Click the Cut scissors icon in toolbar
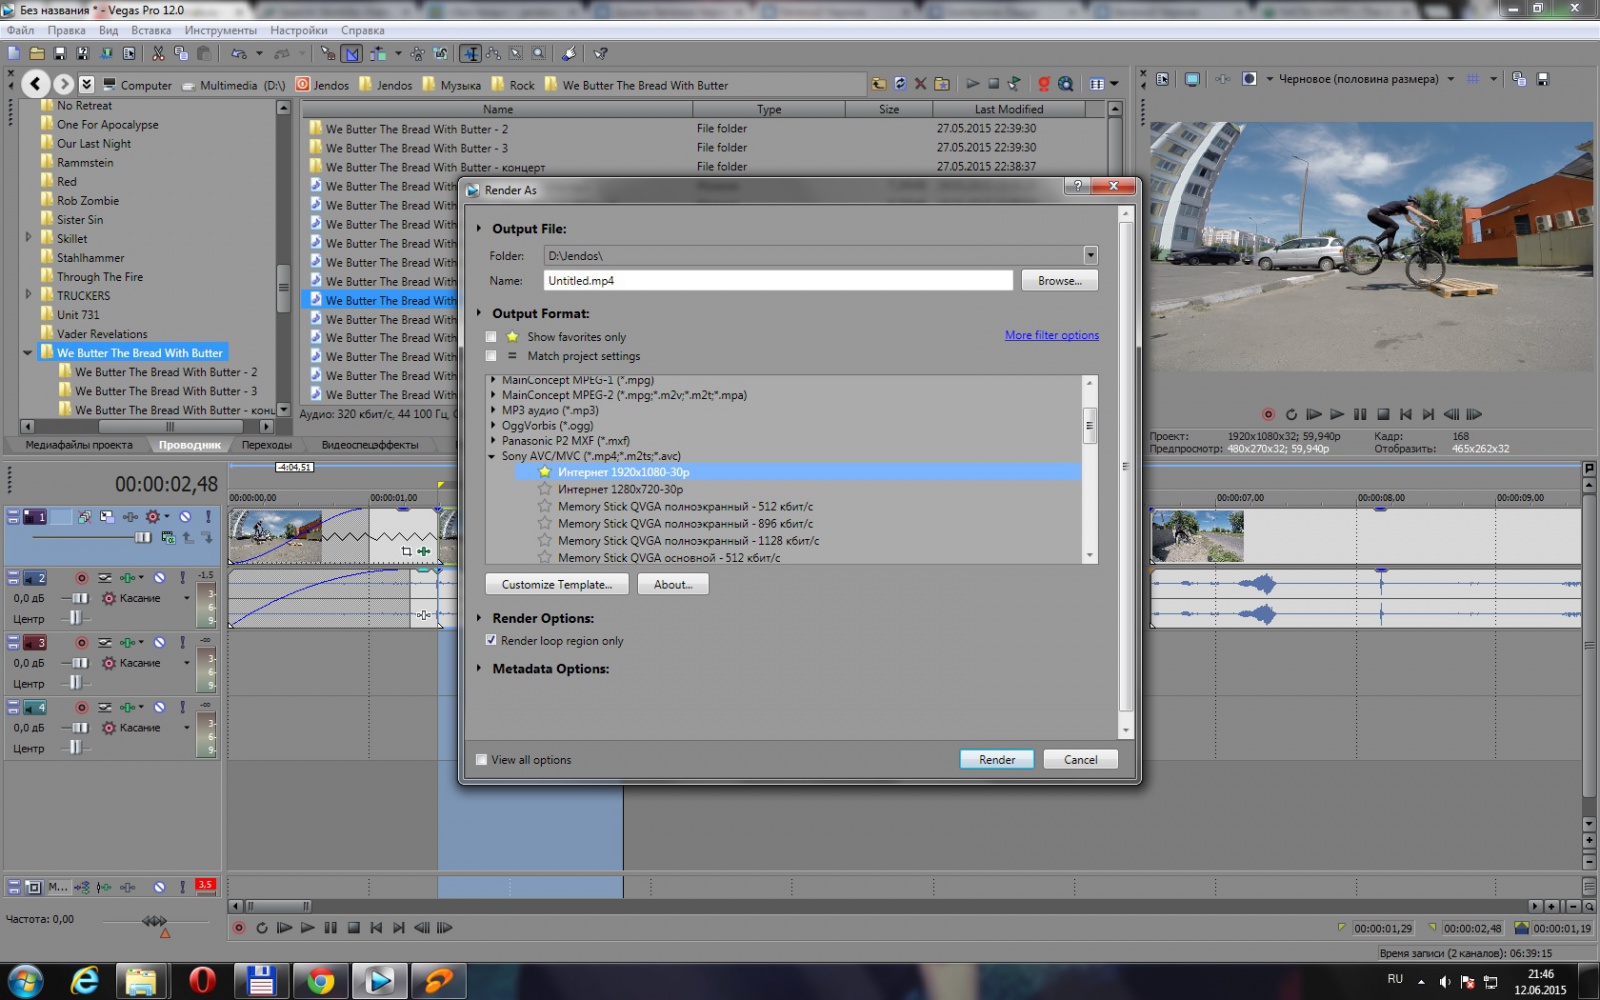The height and width of the screenshot is (1000, 1600). pyautogui.click(x=158, y=54)
